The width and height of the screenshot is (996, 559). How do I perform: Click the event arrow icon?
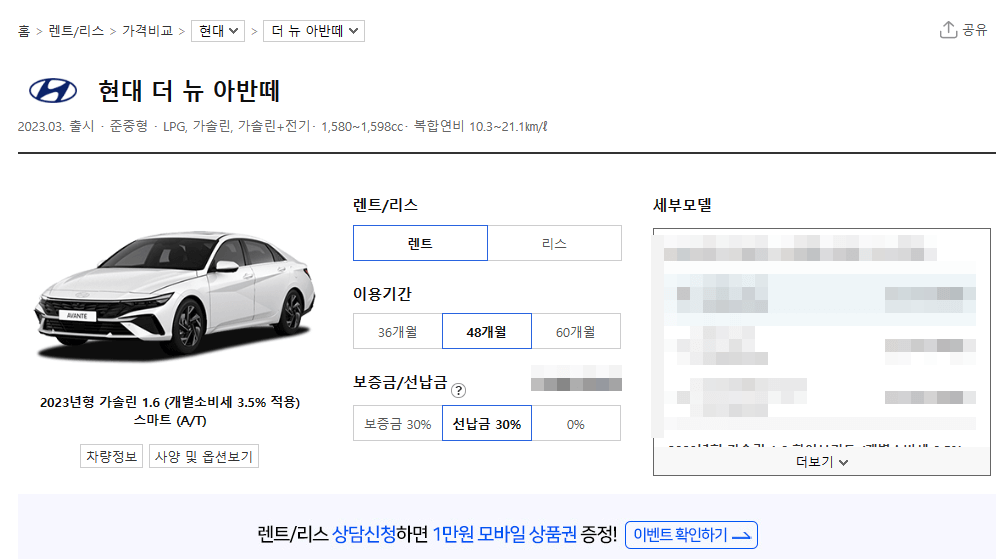coord(741,536)
